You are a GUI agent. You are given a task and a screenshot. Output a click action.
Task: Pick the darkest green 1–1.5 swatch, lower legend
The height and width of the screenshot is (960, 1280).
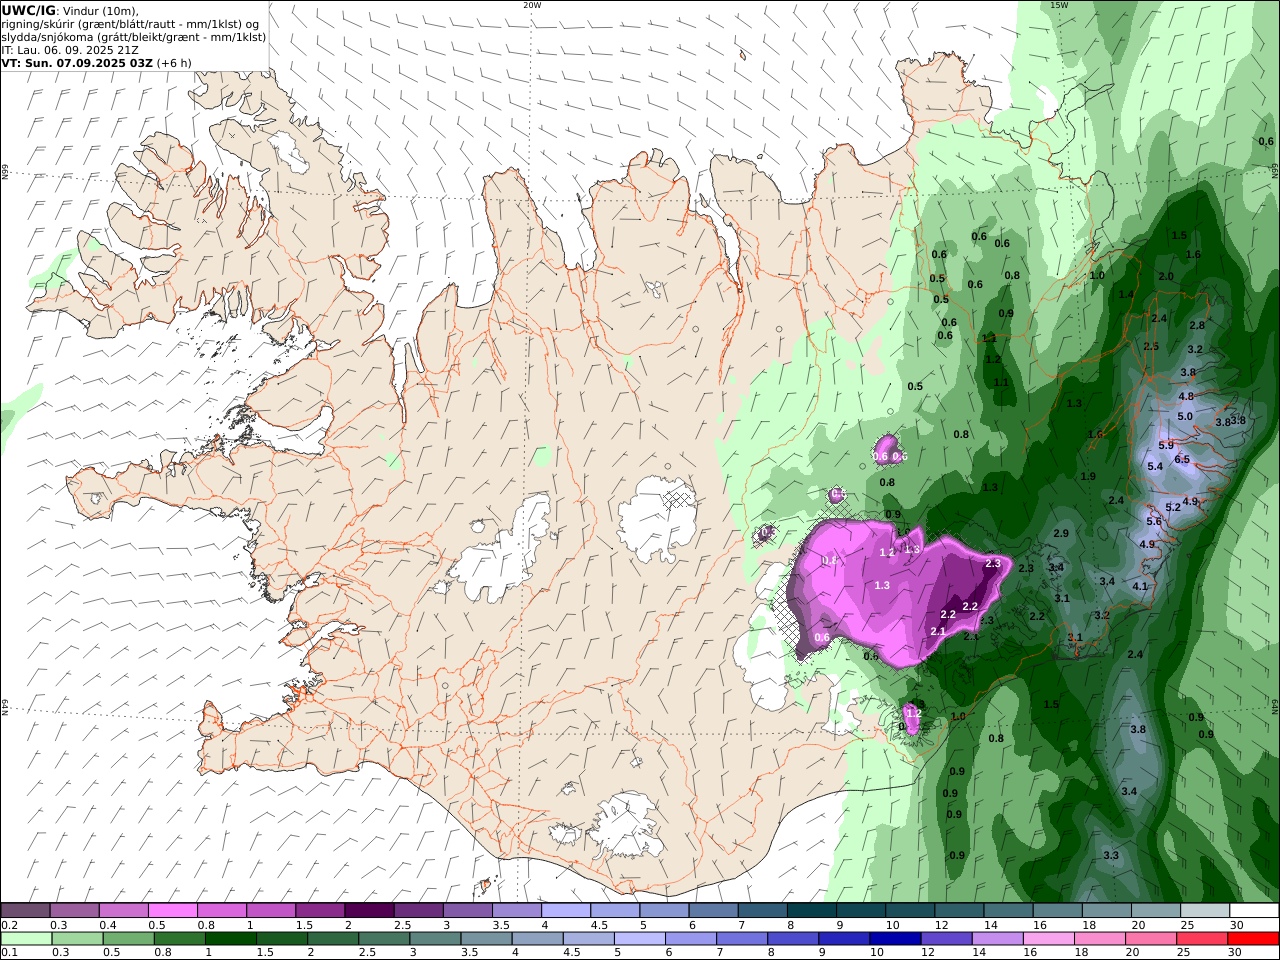pyautogui.click(x=231, y=939)
